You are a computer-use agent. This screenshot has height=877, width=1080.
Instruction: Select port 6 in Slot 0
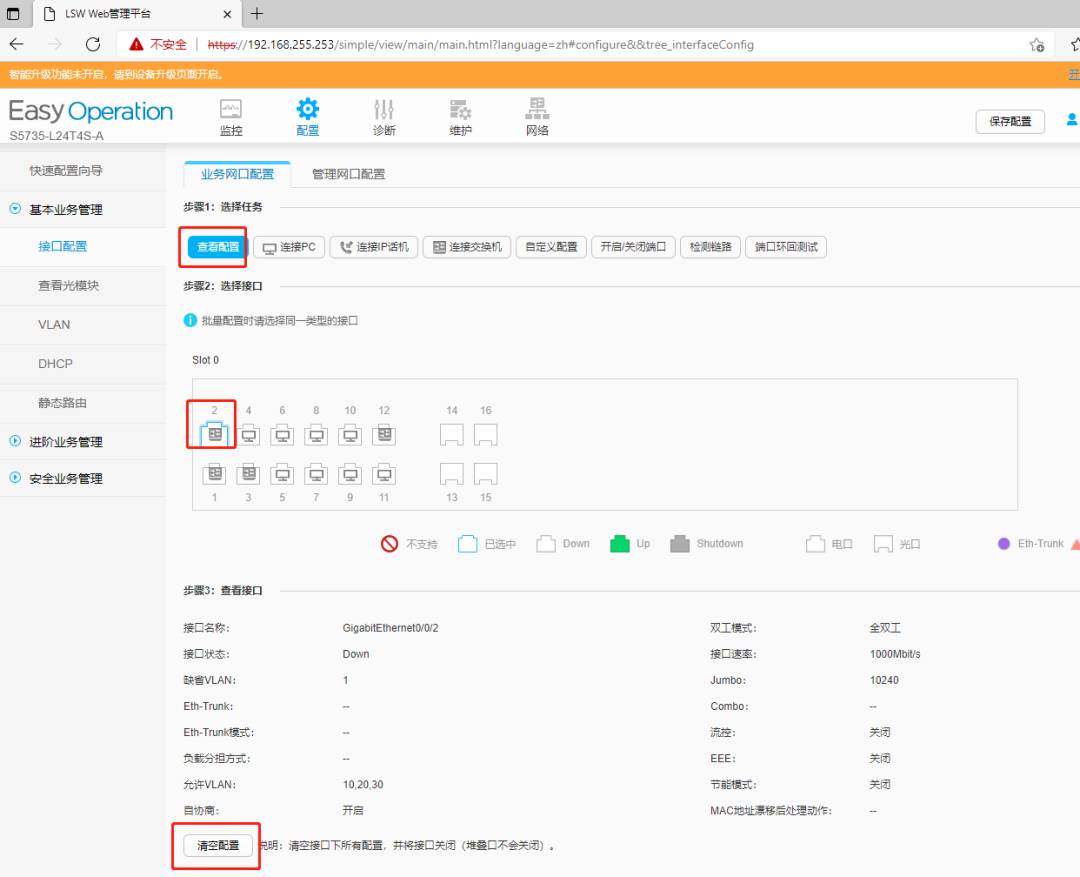pos(282,435)
